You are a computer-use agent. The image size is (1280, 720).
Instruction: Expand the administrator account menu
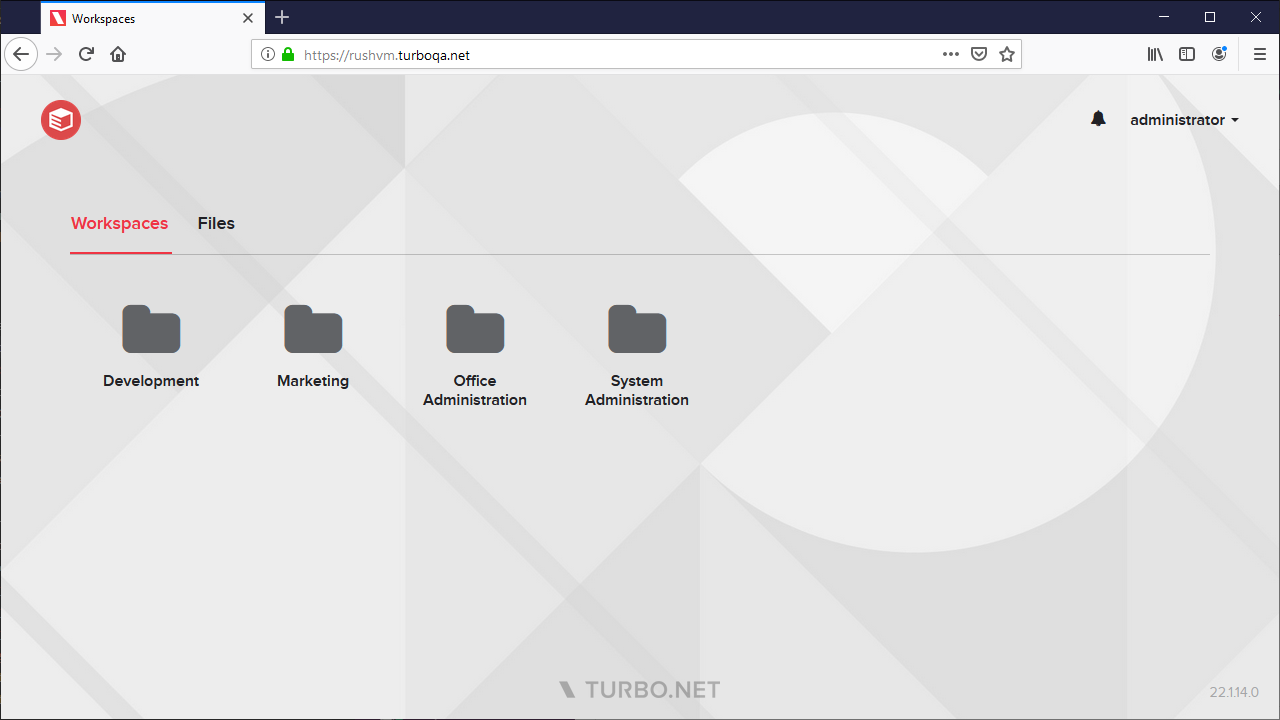tap(1184, 119)
